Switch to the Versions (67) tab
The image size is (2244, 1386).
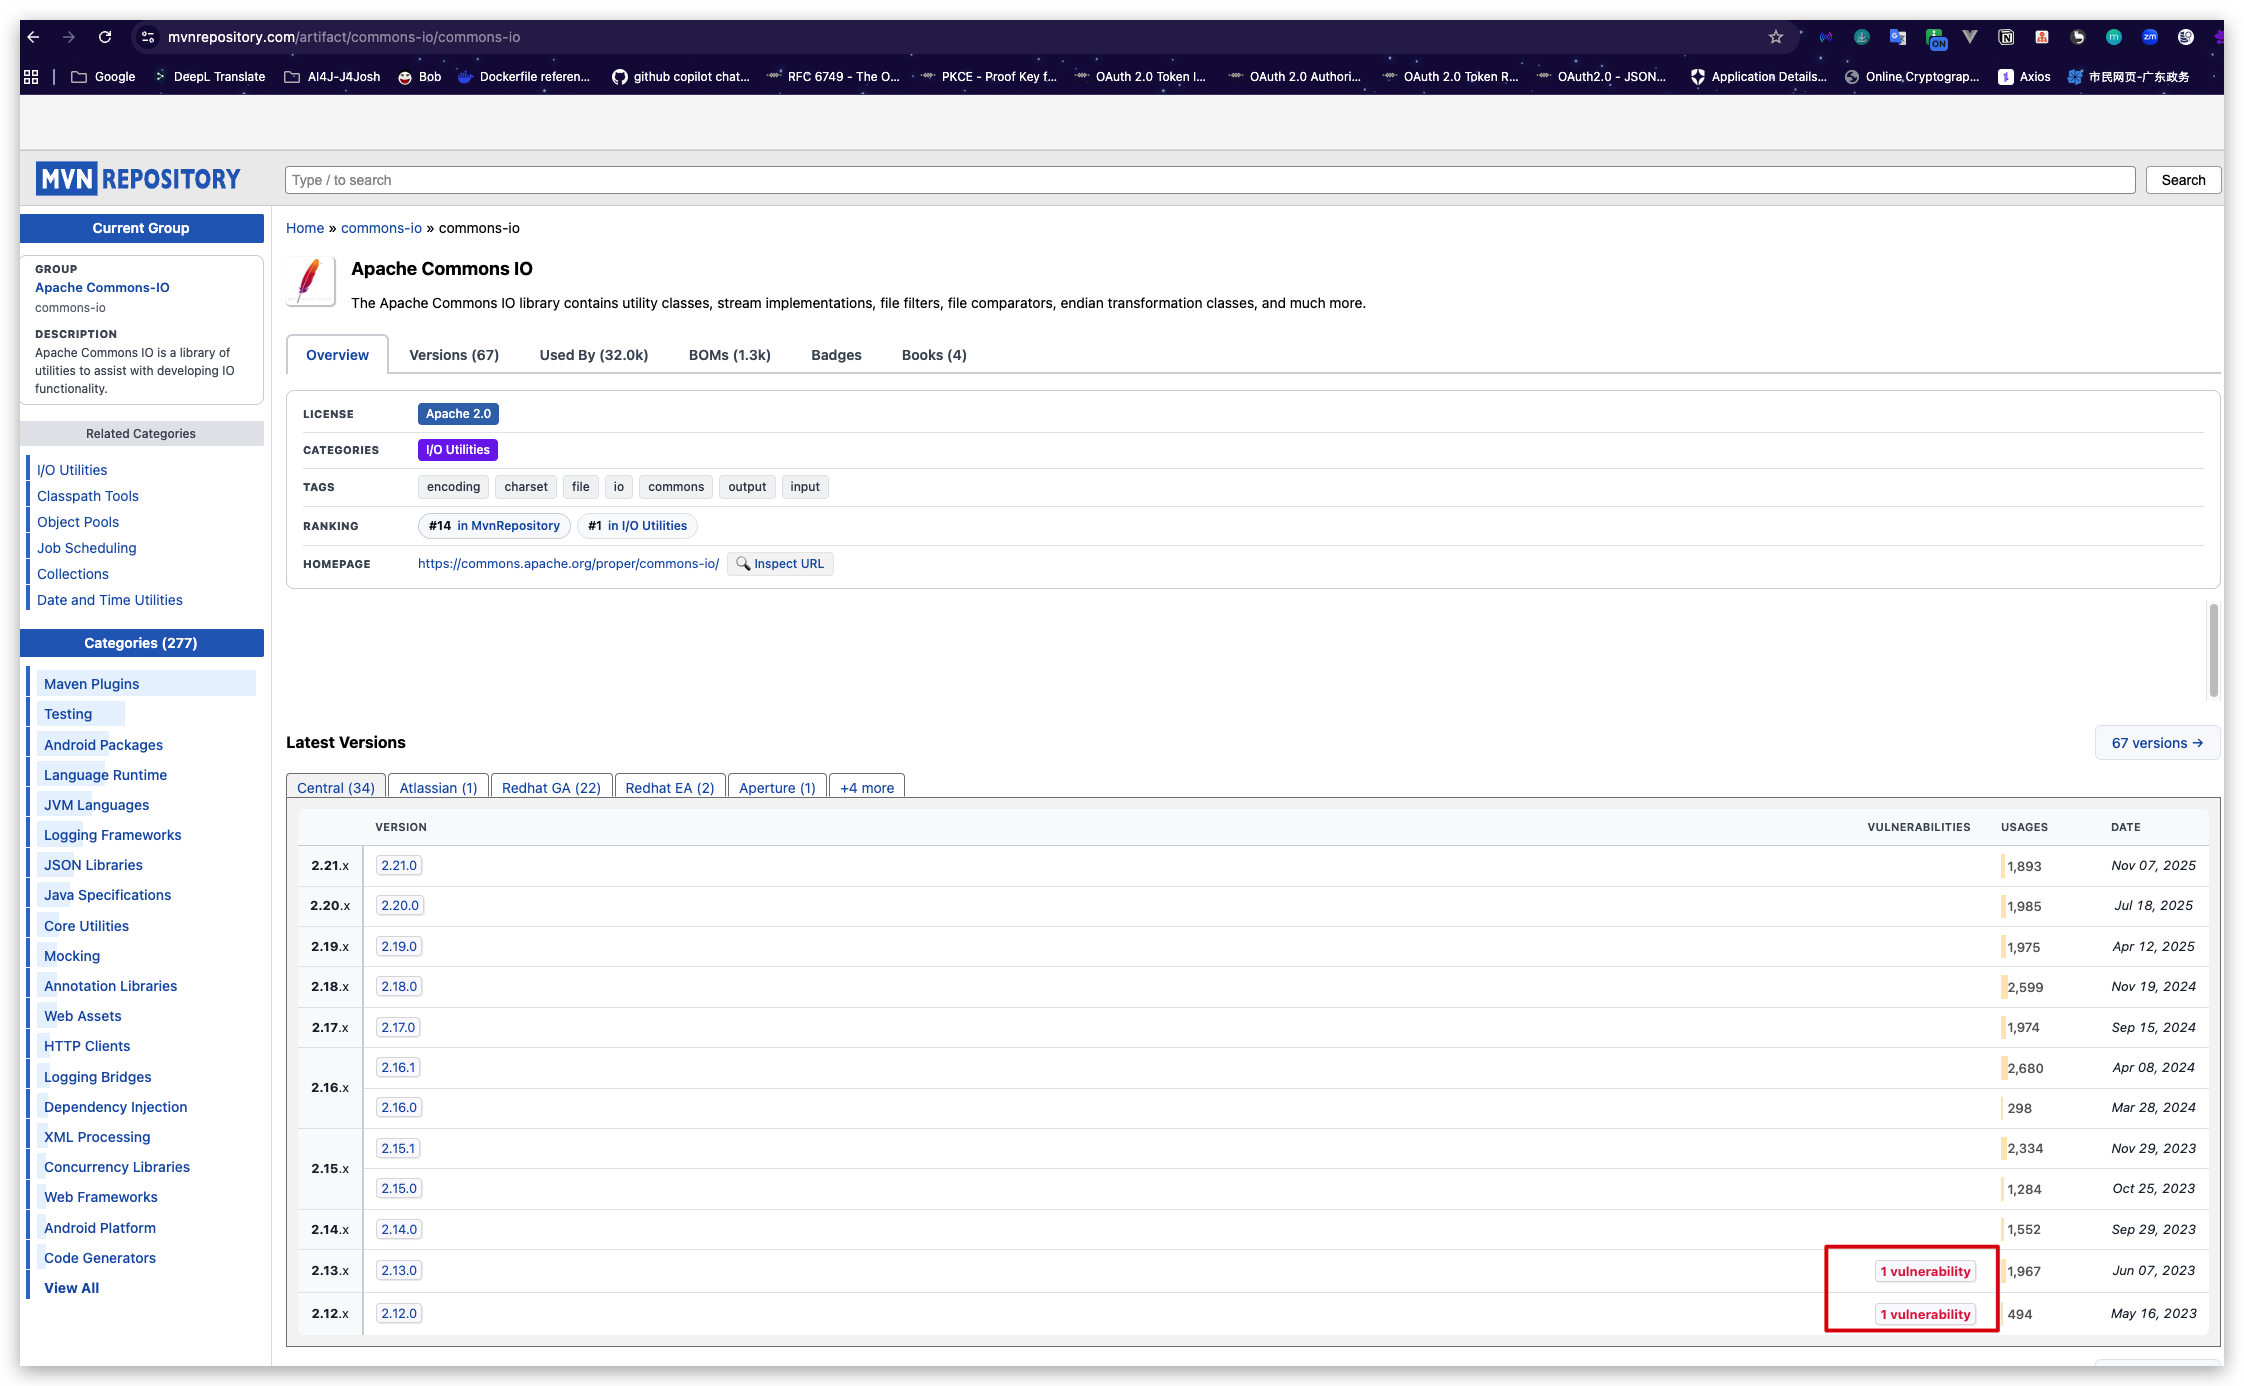[x=454, y=355]
